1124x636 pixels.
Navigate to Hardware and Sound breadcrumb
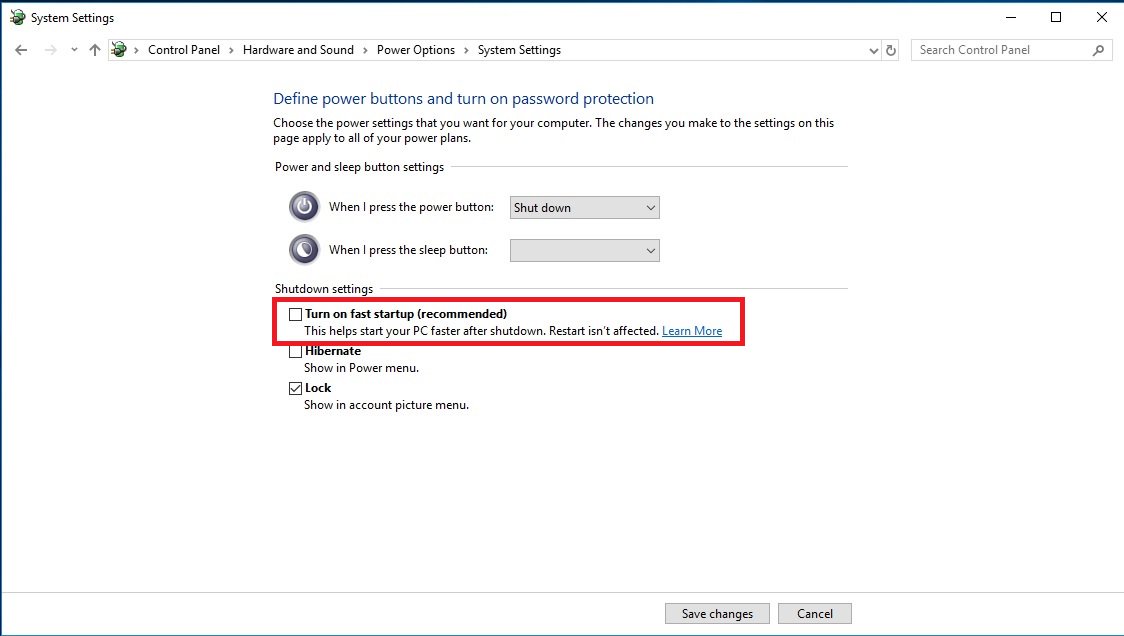click(x=298, y=50)
